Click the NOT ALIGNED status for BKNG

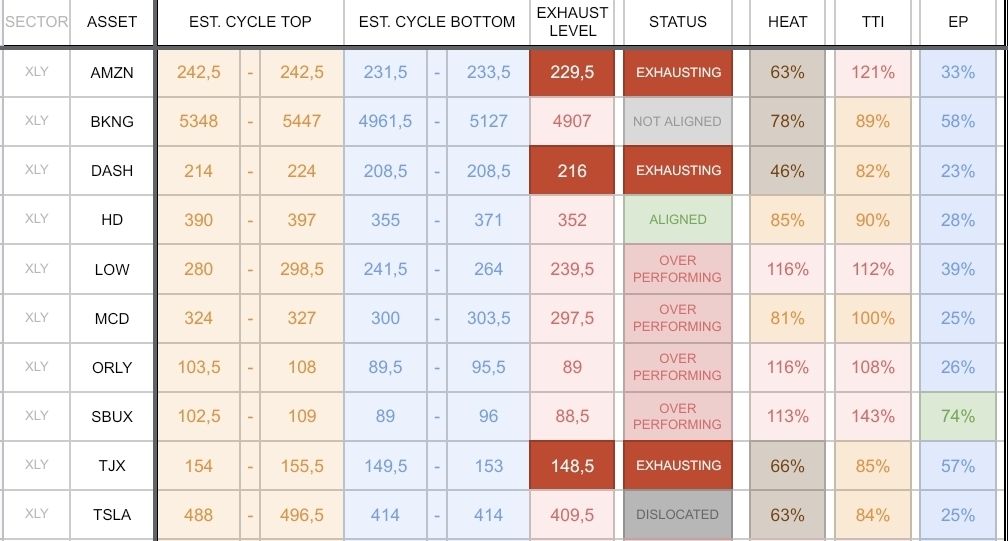pos(677,122)
